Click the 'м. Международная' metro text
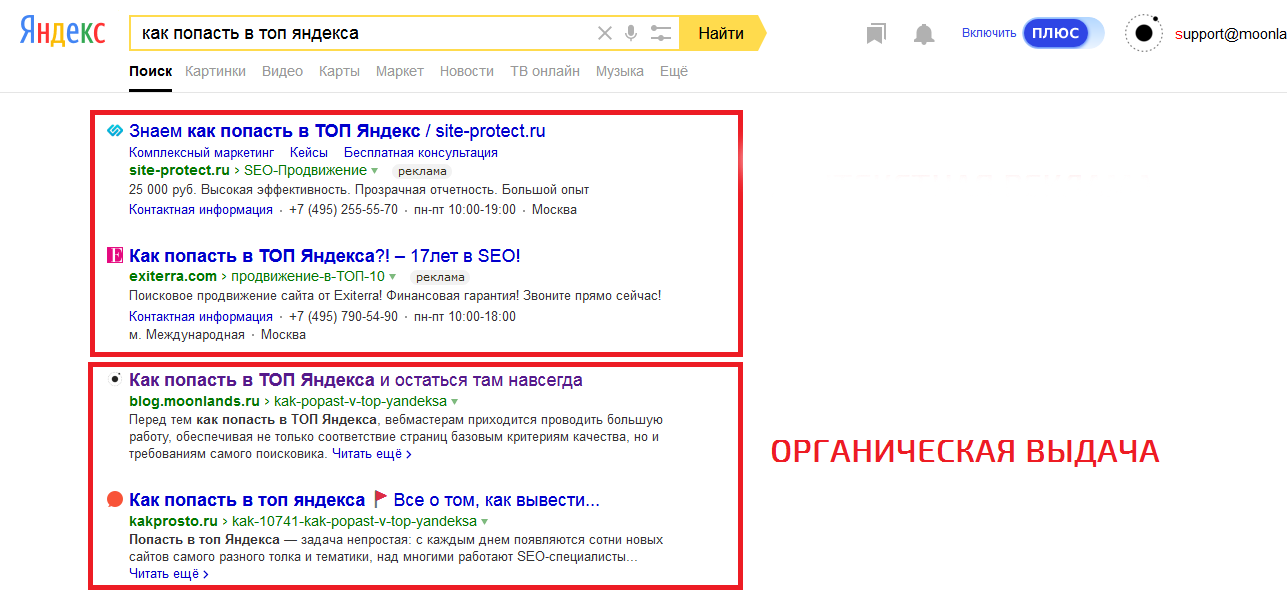 [x=187, y=335]
